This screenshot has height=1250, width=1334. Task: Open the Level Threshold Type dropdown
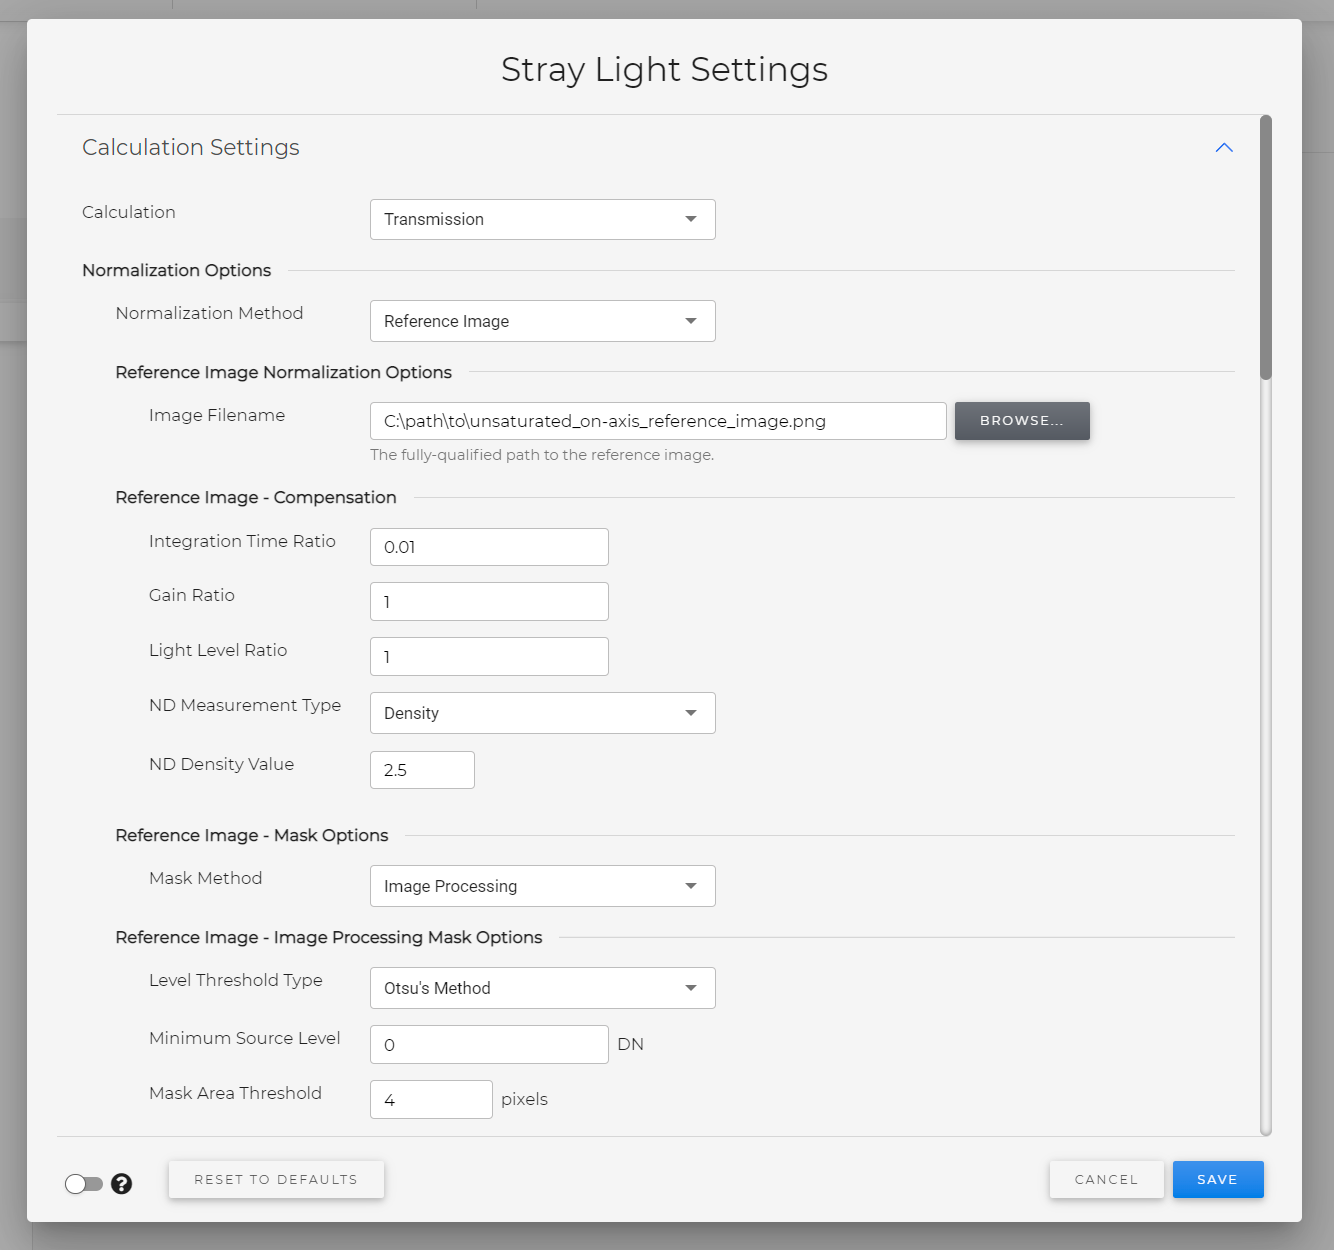(x=543, y=988)
